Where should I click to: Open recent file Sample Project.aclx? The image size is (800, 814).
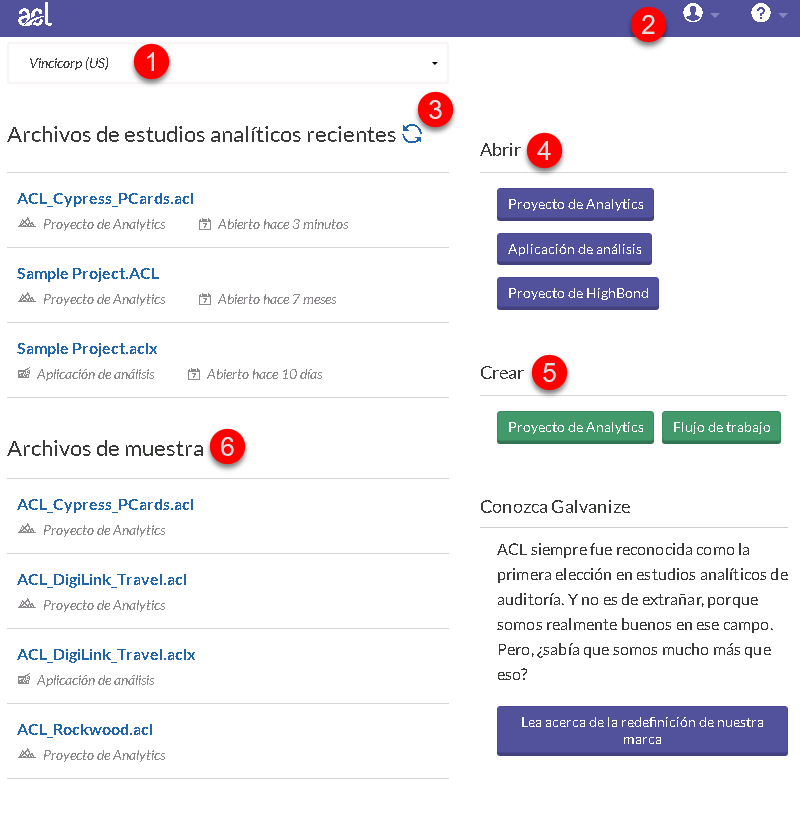point(87,349)
